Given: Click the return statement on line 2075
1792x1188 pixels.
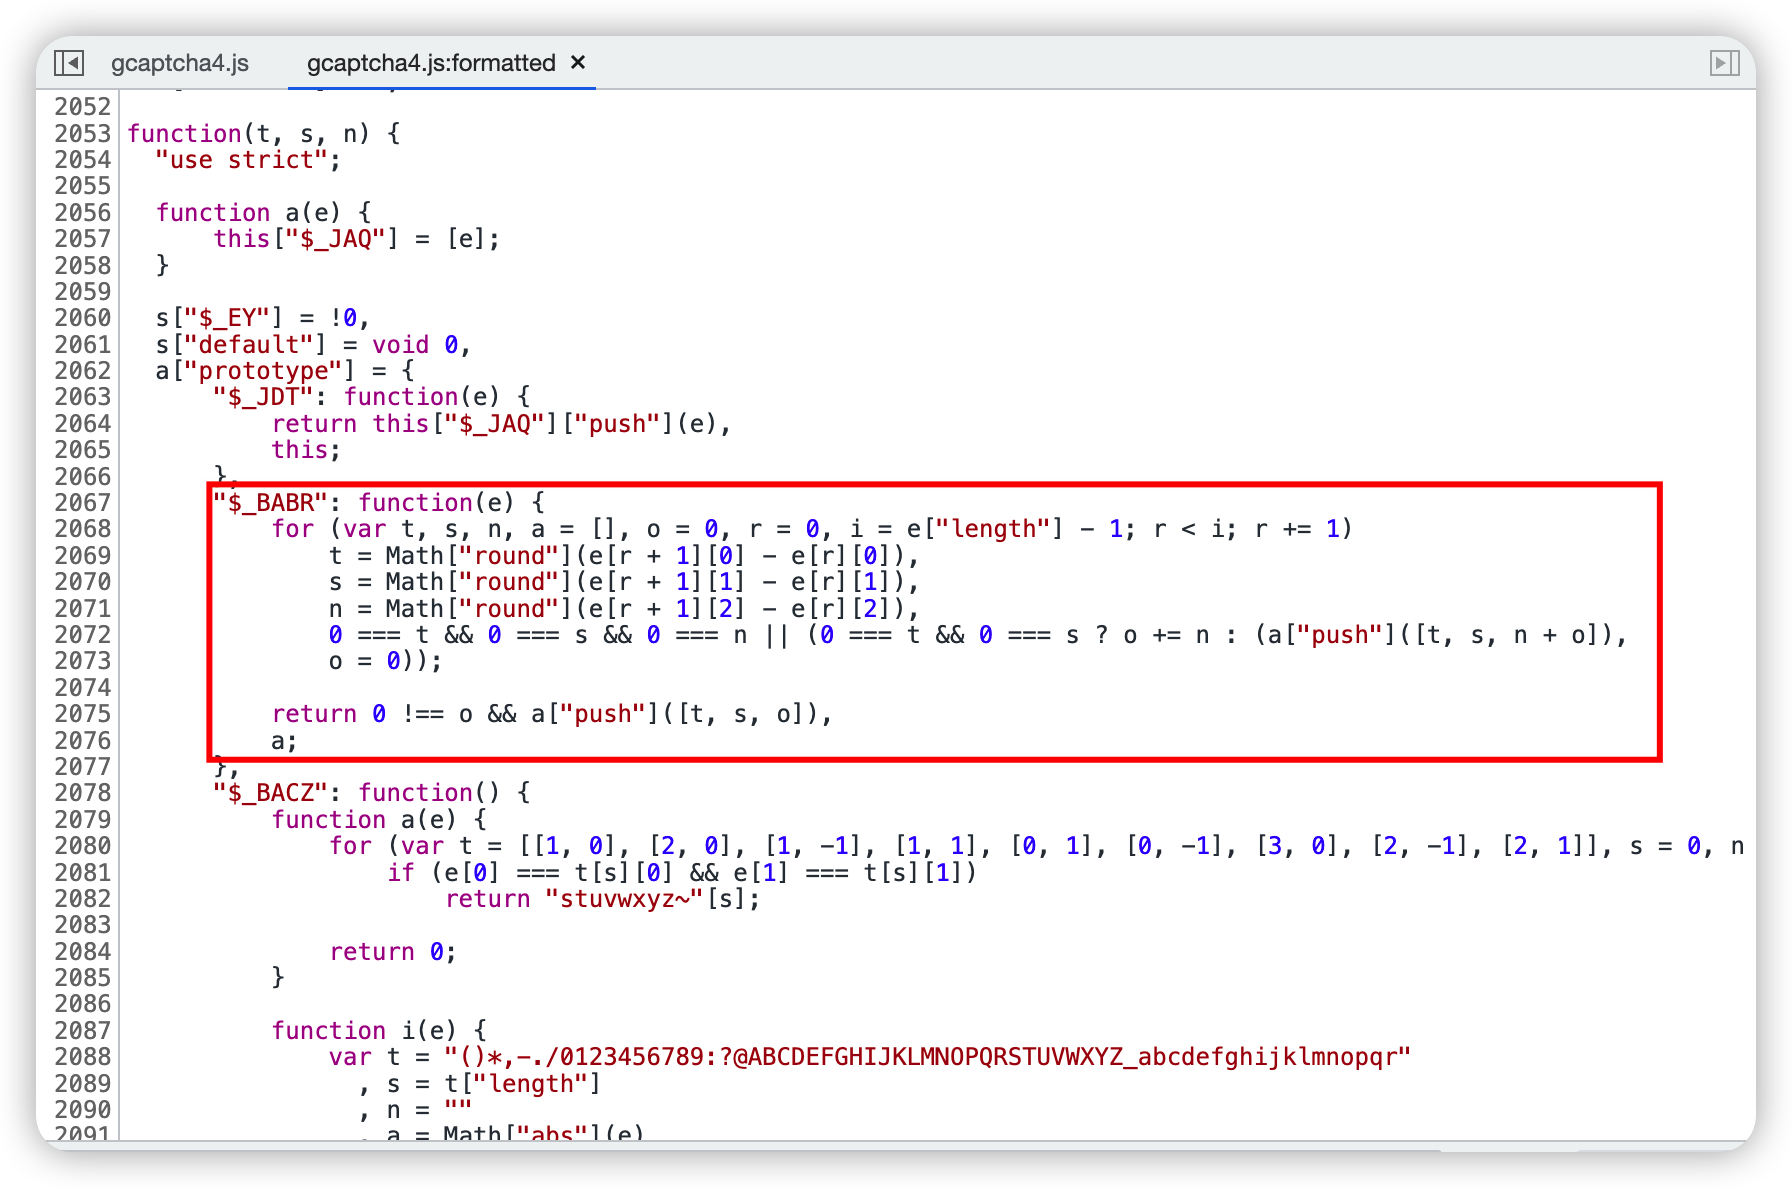Looking at the screenshot, I should (552, 714).
